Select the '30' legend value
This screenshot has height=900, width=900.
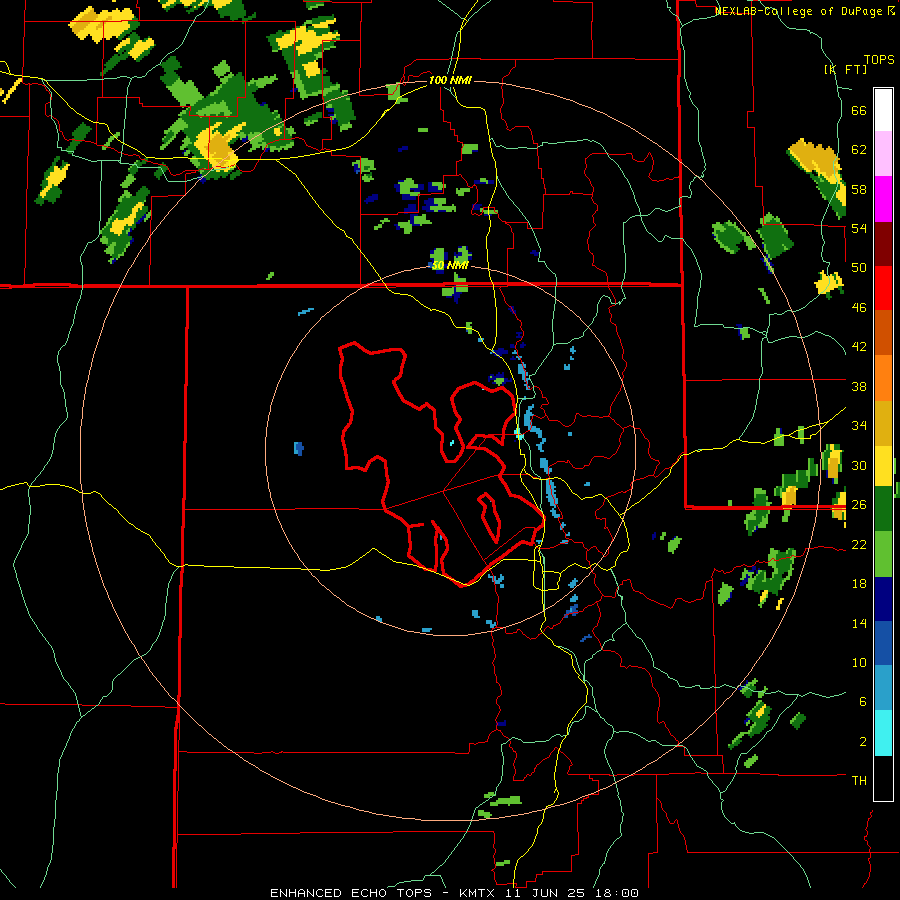(859, 465)
